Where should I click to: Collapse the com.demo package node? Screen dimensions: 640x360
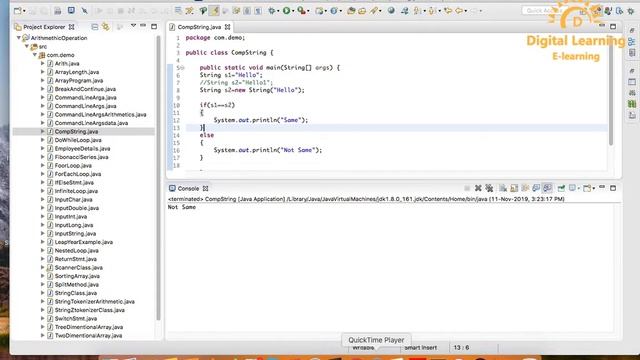click(x=35, y=55)
